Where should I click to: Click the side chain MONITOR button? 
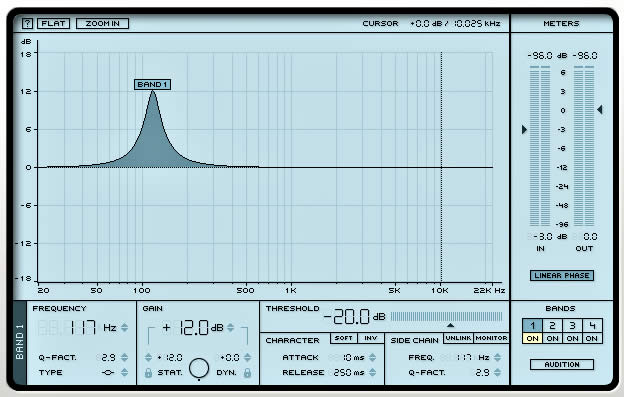[491, 338]
